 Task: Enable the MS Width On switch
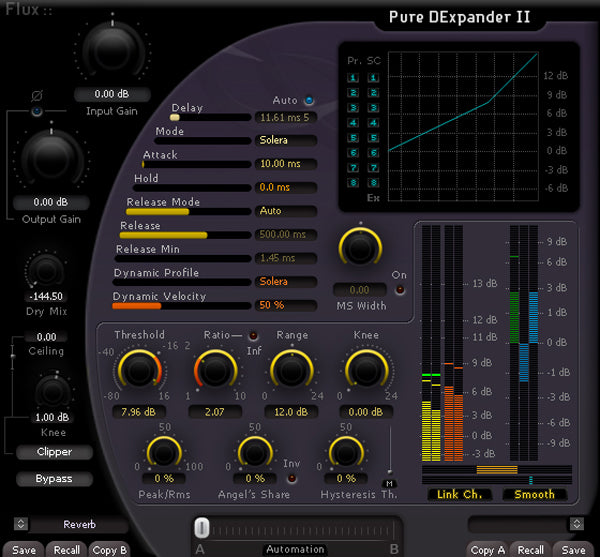[x=401, y=290]
